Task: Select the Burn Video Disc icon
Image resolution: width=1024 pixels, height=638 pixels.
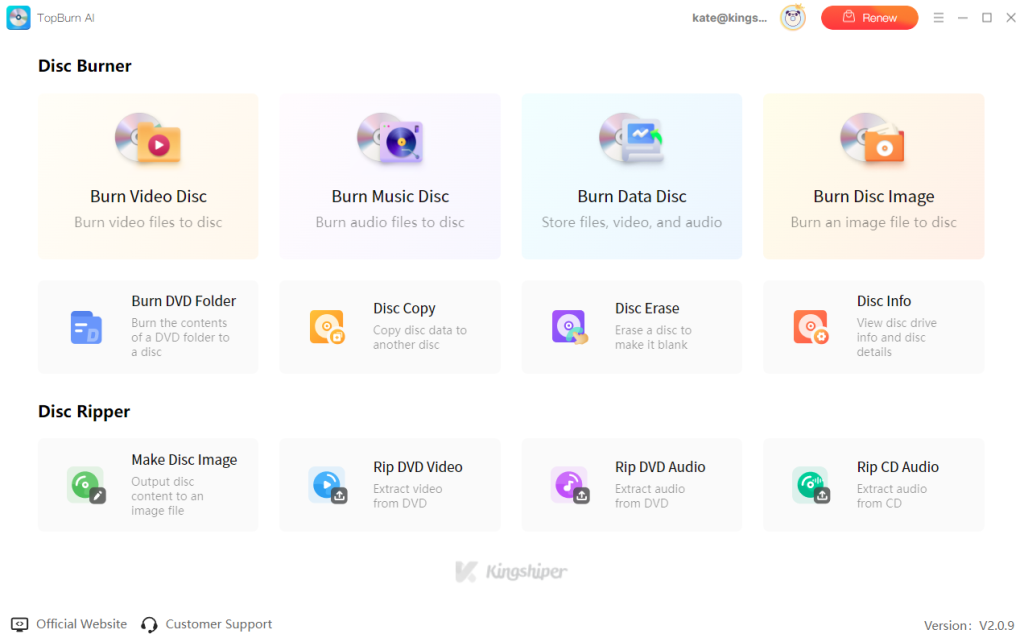Action: tap(148, 140)
